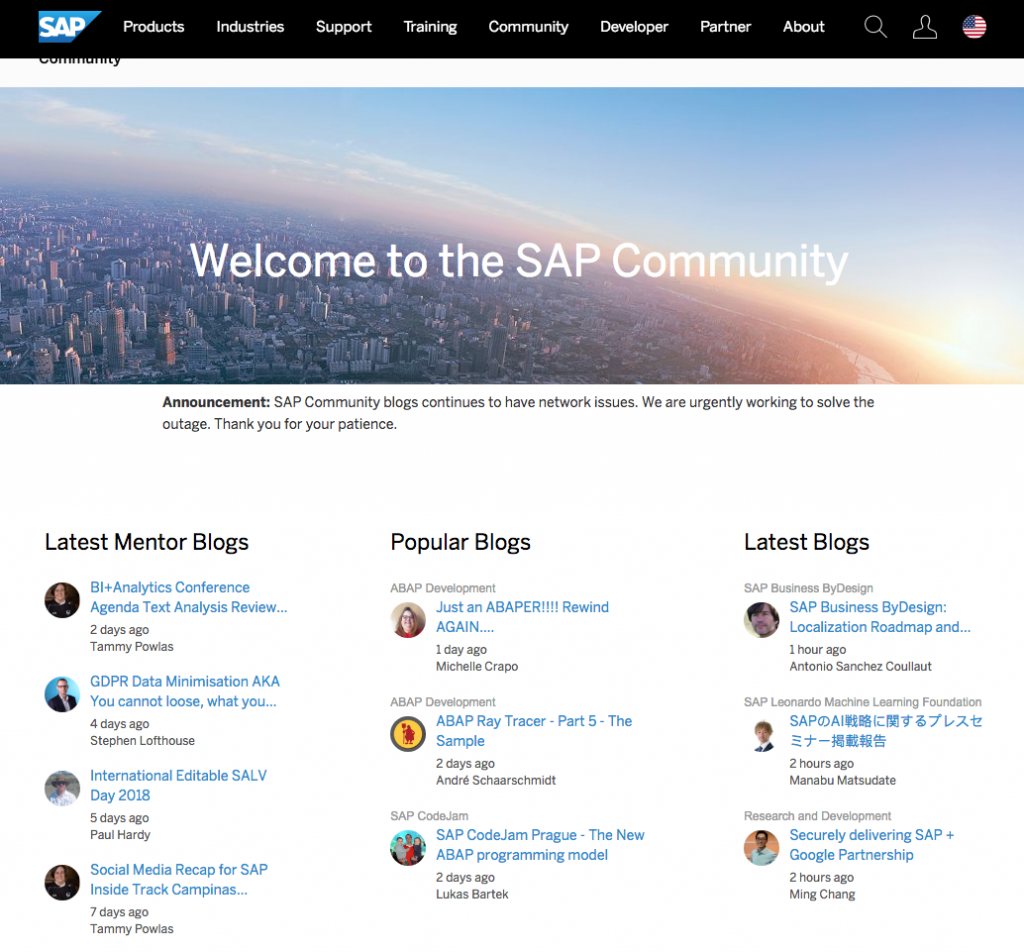1024x952 pixels.
Task: Click SAP Leonardo Machine Learning Foundation tag
Action: (863, 702)
